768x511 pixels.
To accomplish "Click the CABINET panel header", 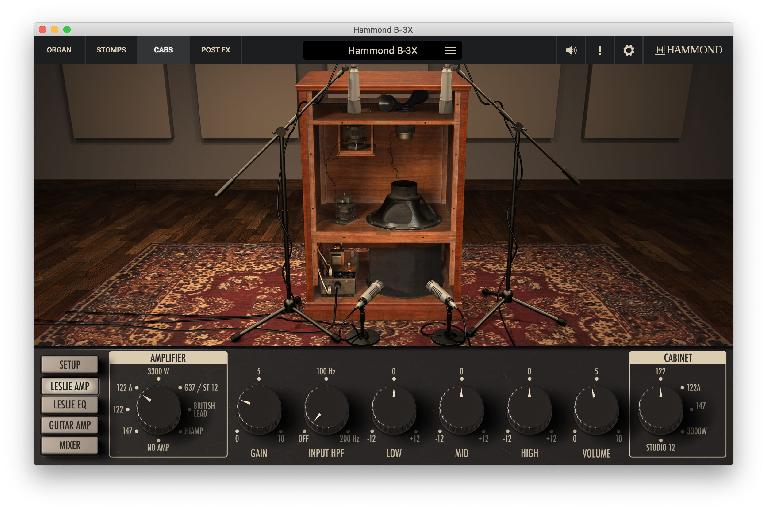I will (677, 358).
